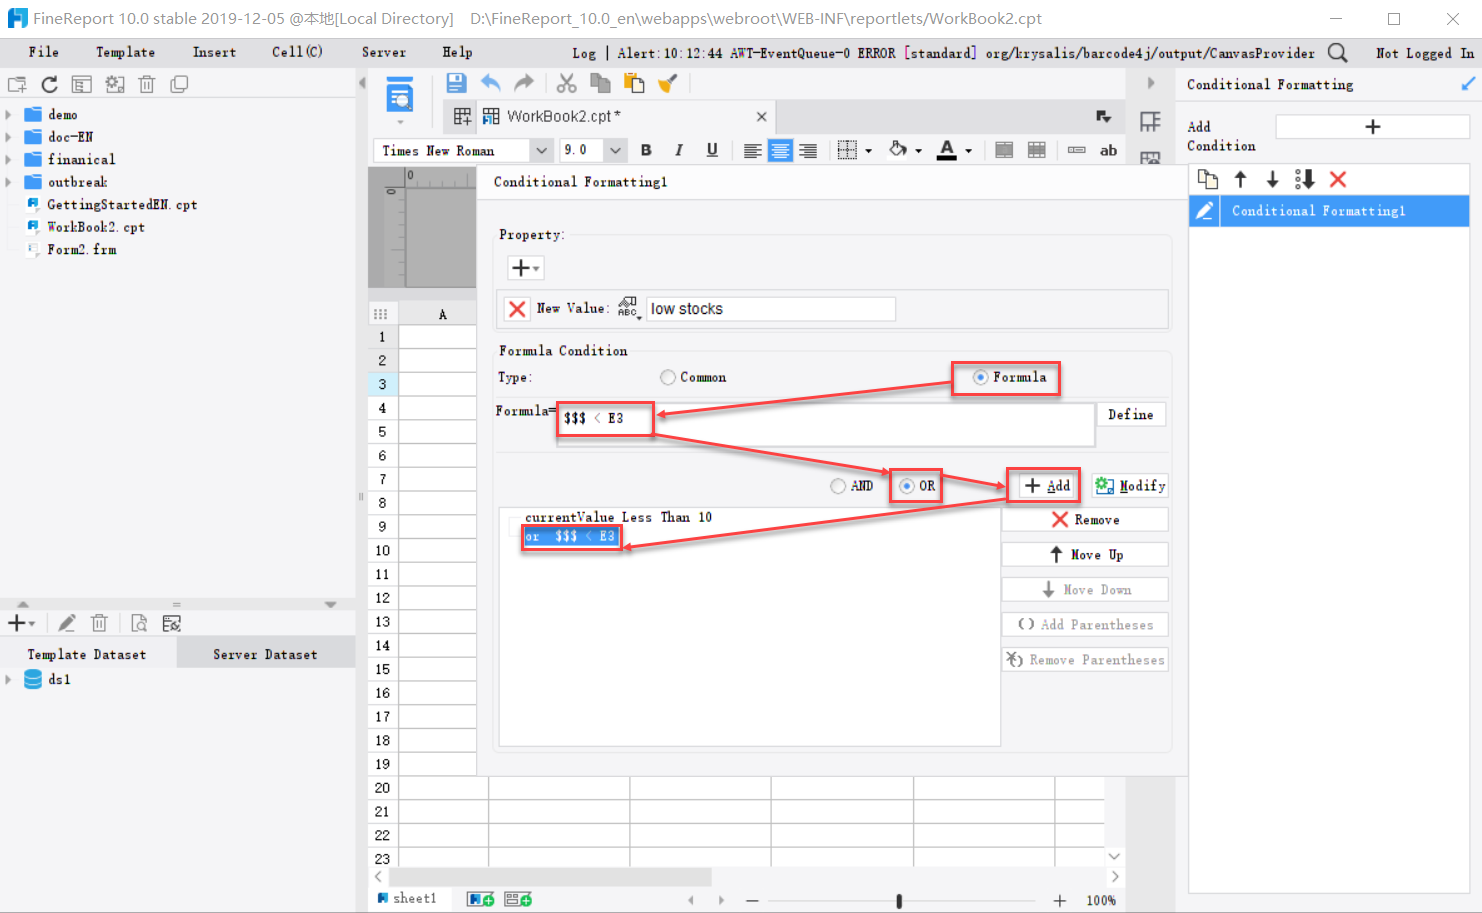This screenshot has width=1482, height=913.
Task: Click the Save icon in toolbar
Action: [x=456, y=84]
